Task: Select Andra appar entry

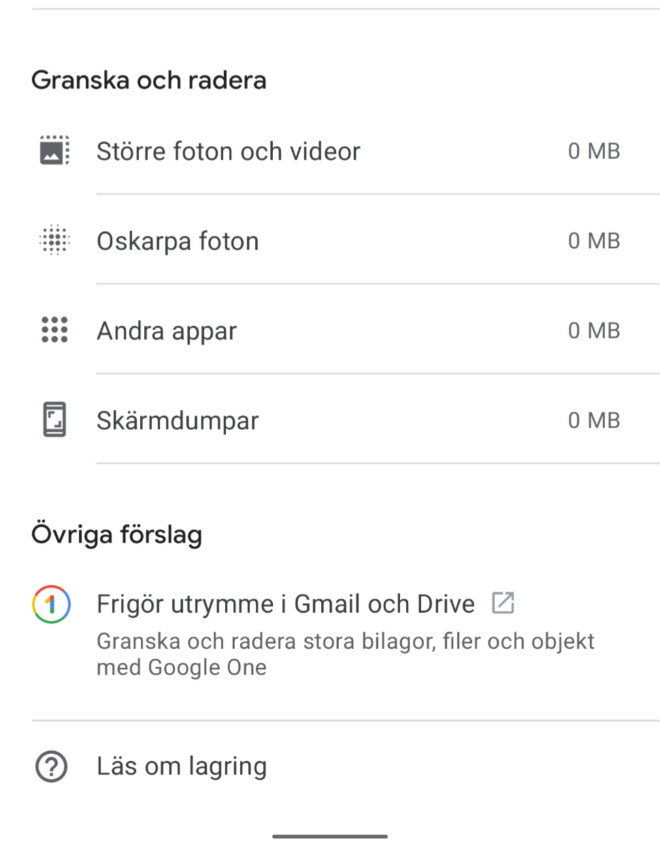Action: pyautogui.click(x=330, y=330)
